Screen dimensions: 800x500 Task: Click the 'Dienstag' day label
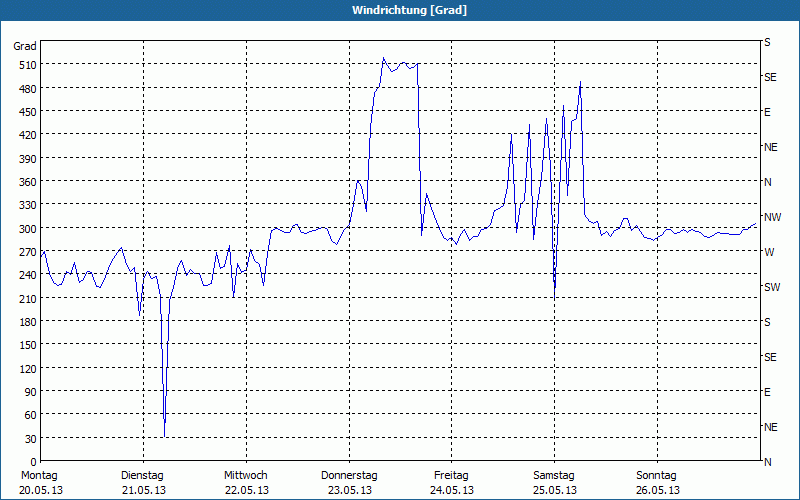point(142,476)
